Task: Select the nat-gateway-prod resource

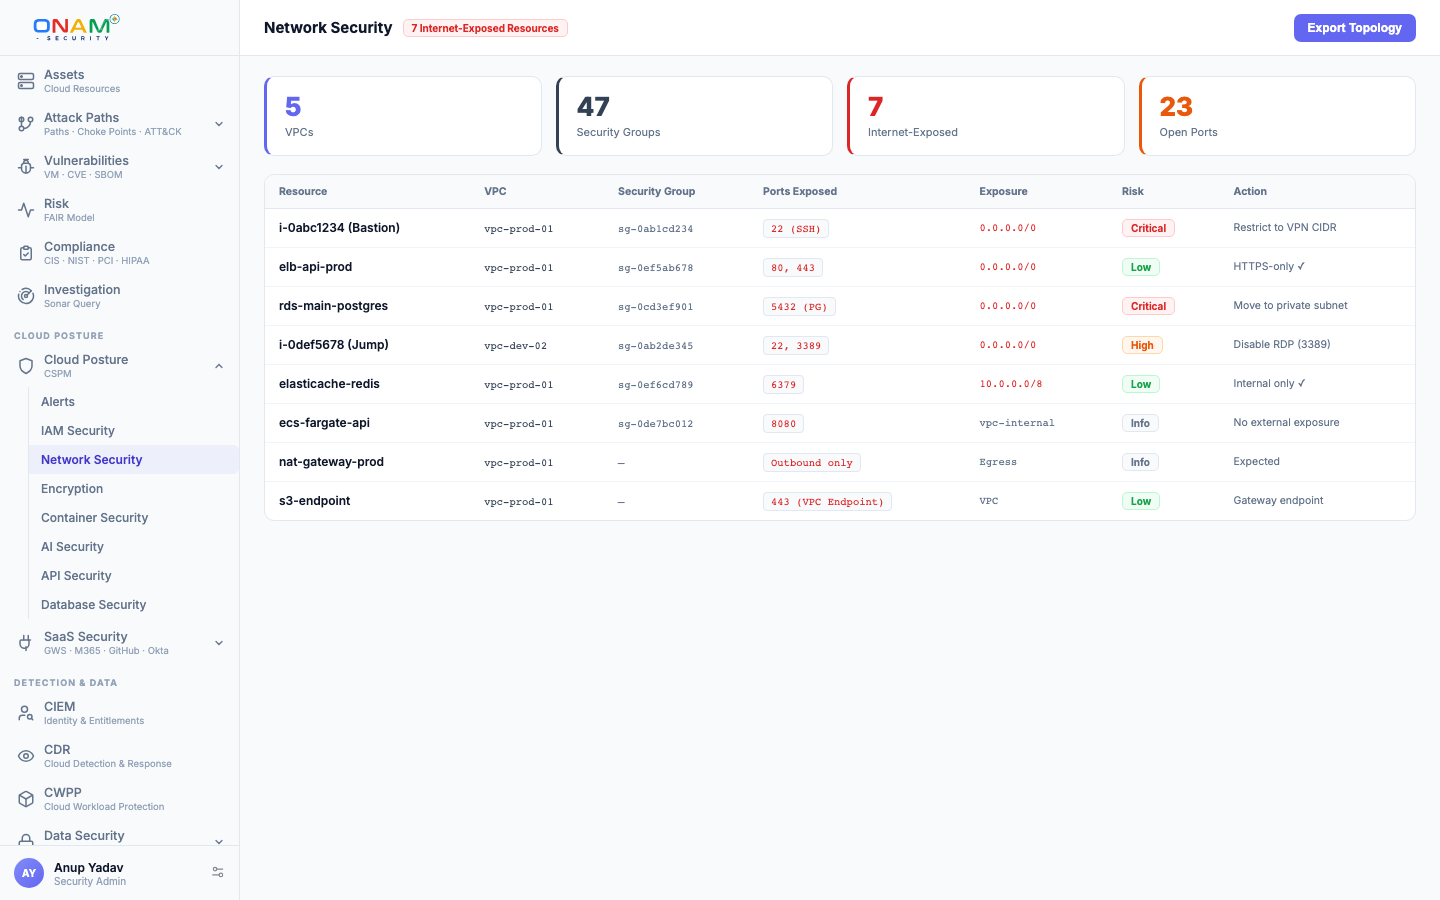Action: tap(331, 462)
